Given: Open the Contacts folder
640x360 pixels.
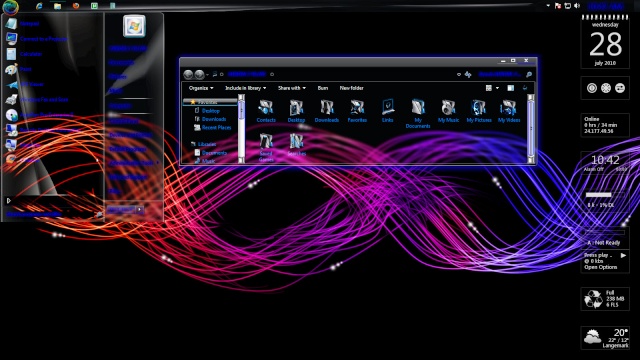Looking at the screenshot, I should 266,111.
